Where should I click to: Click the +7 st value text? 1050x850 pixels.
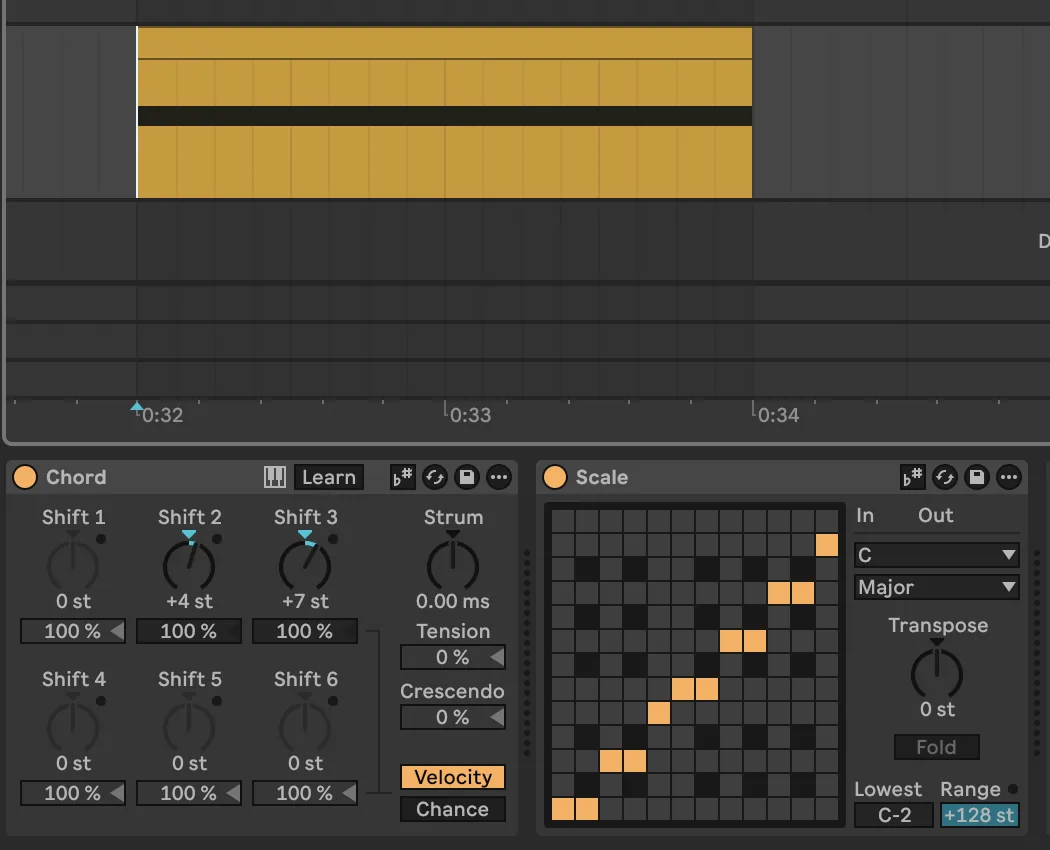click(x=305, y=601)
